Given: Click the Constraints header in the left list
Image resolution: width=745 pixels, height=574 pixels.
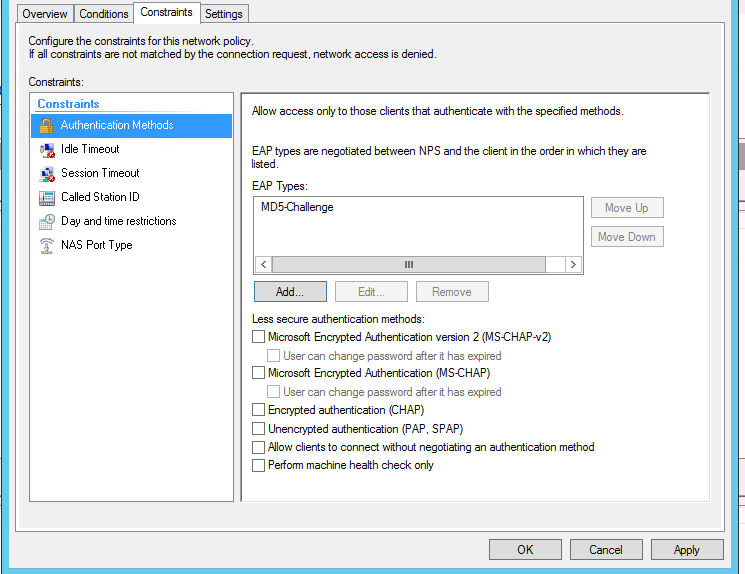Looking at the screenshot, I should pyautogui.click(x=68, y=104).
